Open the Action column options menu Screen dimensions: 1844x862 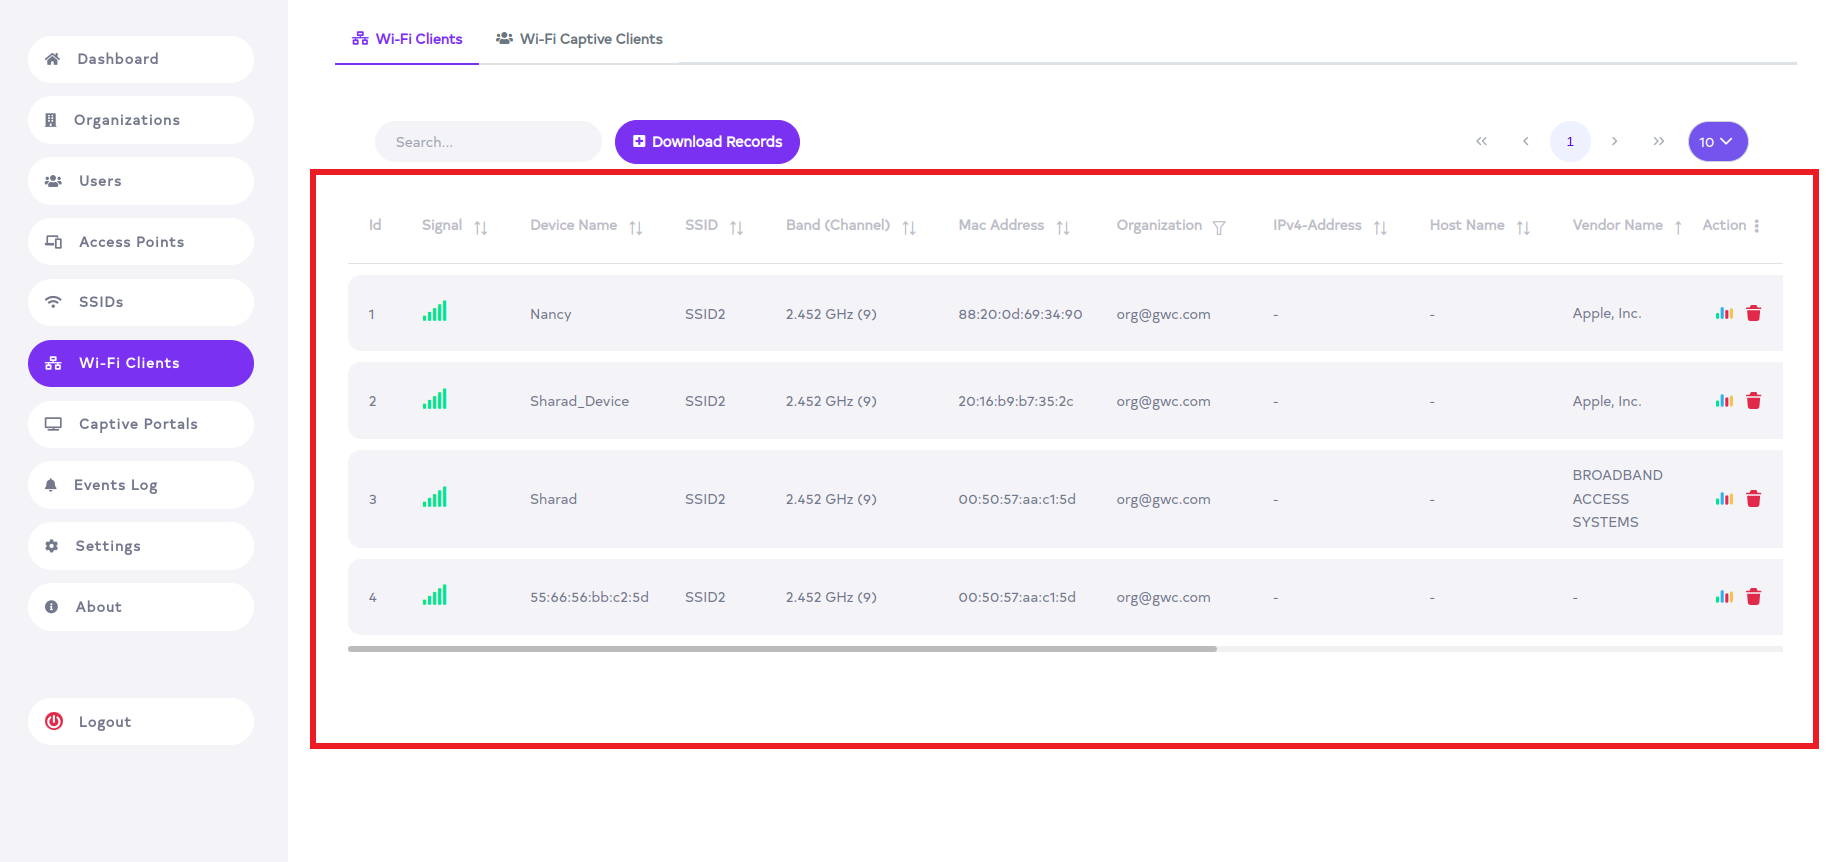click(1756, 226)
